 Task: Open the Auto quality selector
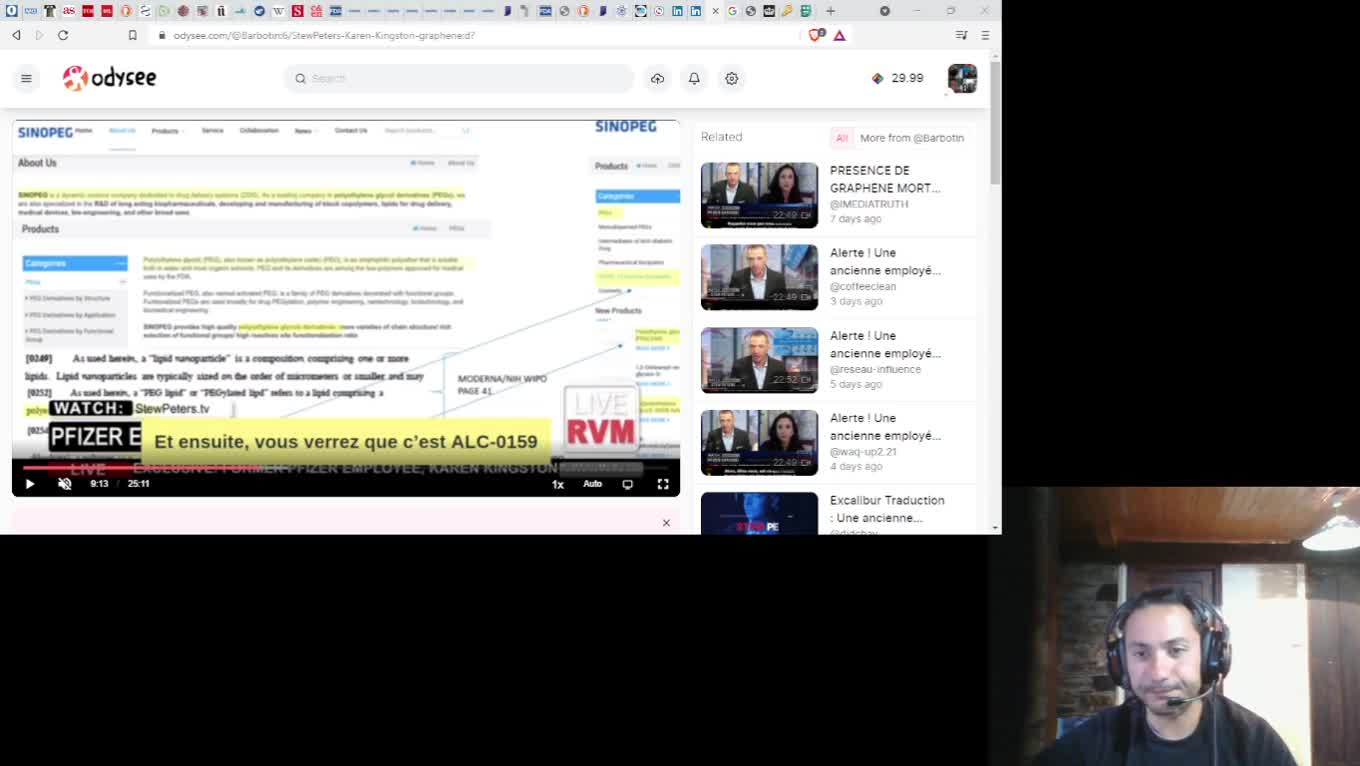click(592, 484)
